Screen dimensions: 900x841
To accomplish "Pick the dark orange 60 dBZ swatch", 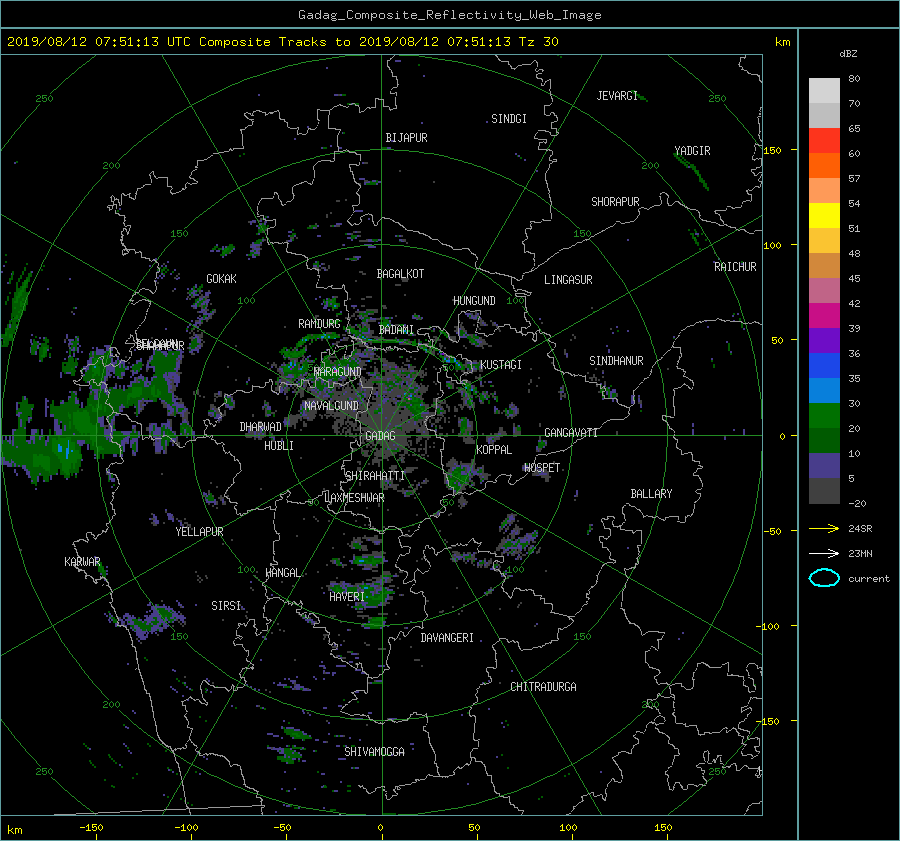I will [x=824, y=165].
